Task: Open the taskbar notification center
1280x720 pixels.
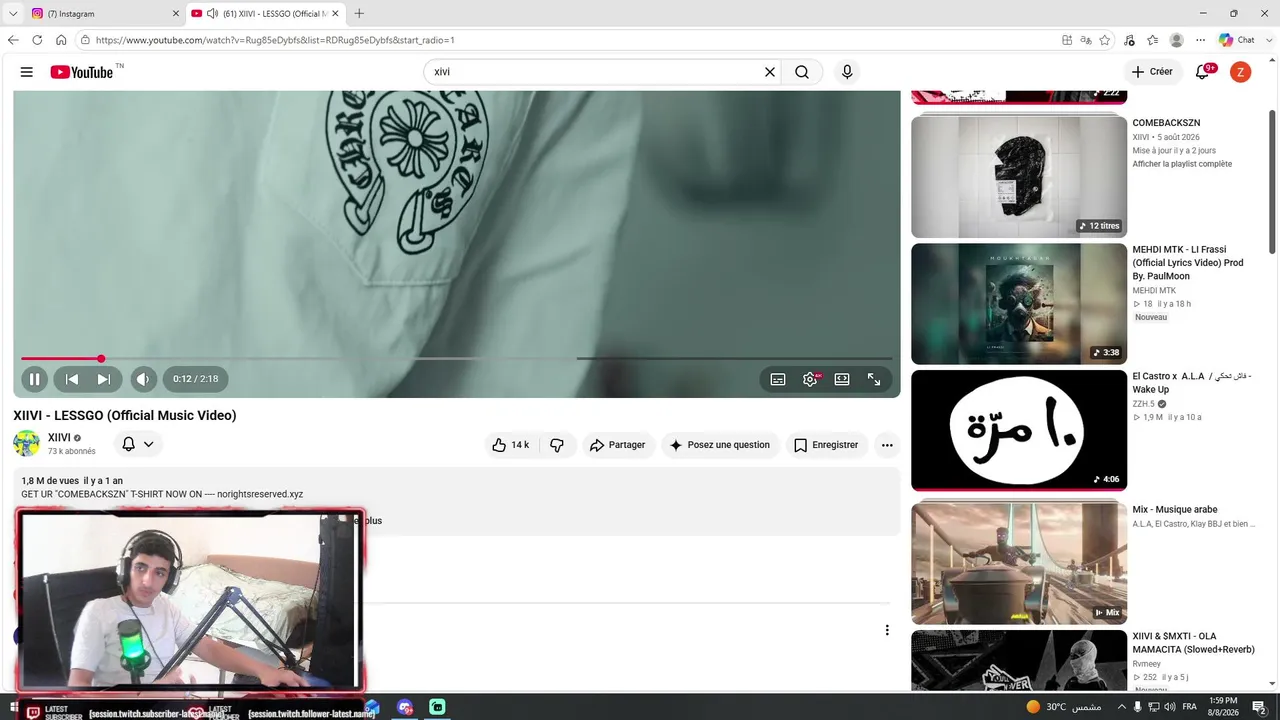Action: tap(1259, 707)
